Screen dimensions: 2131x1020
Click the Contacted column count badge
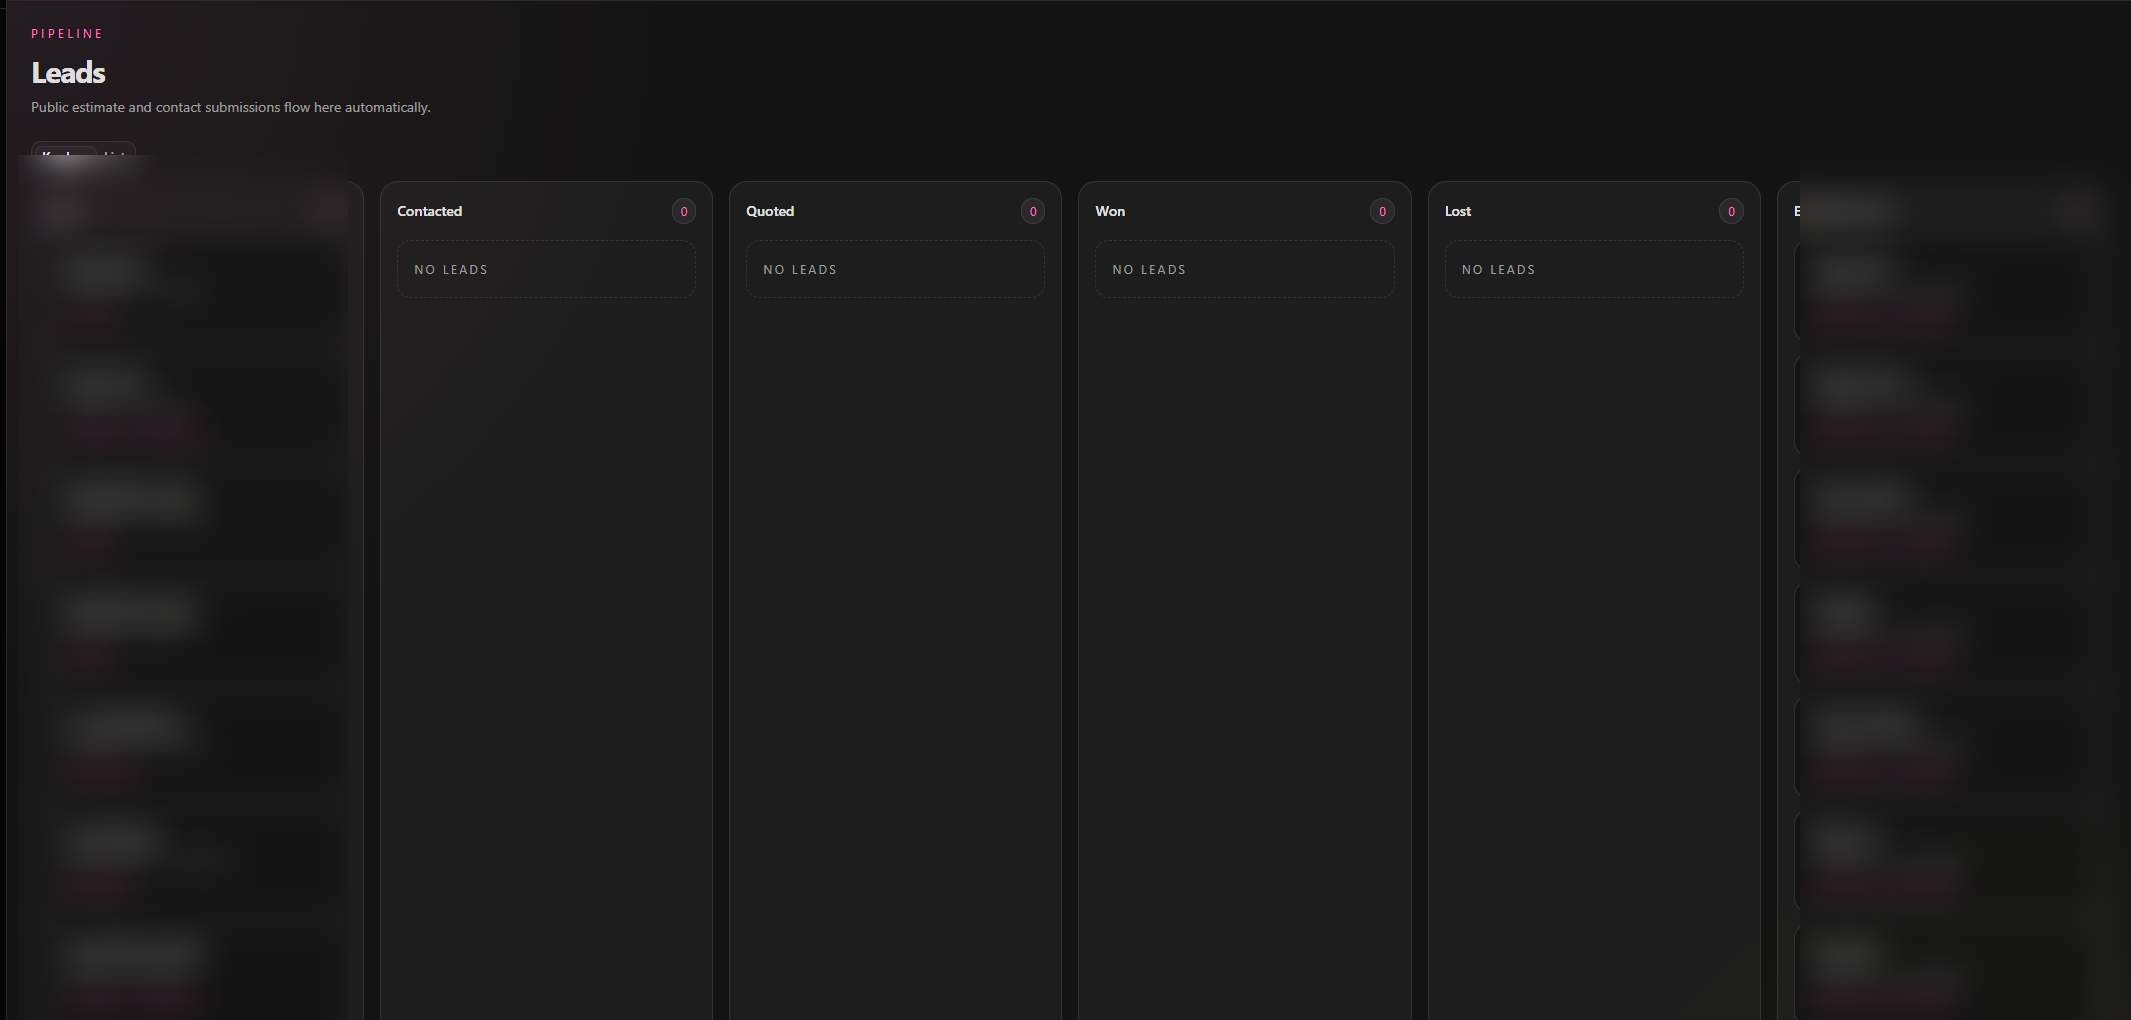[684, 211]
